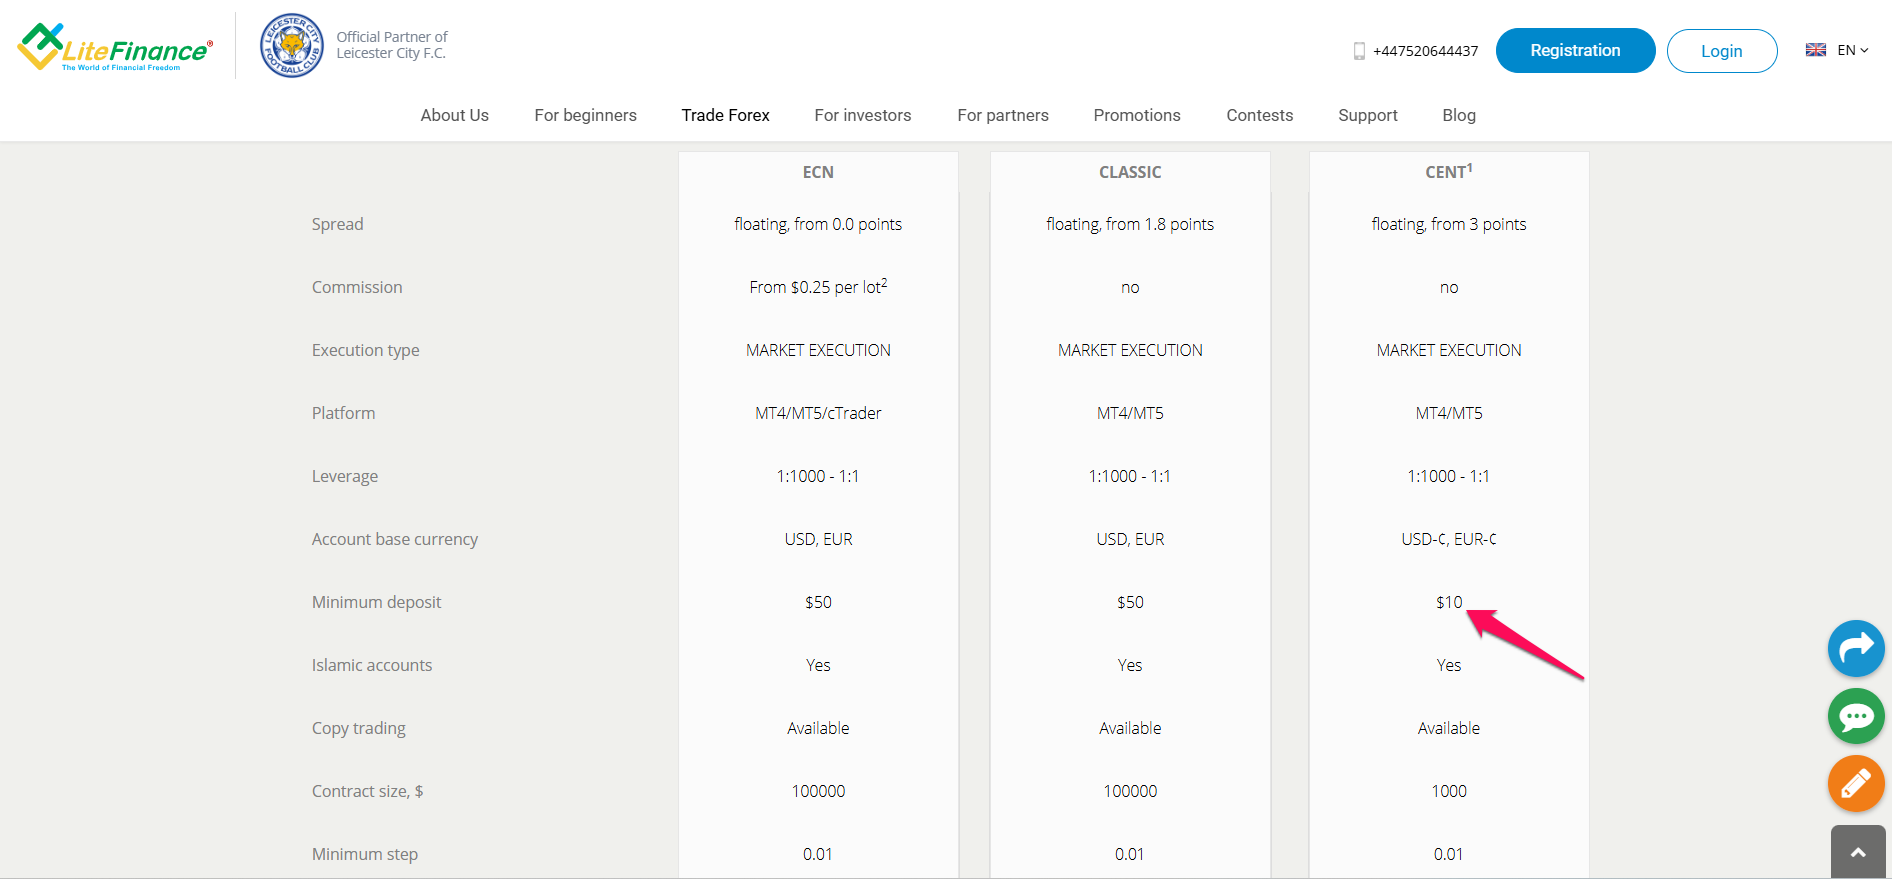The width and height of the screenshot is (1892, 879).
Task: Click 'floating, from 0.0 points' ECN spread
Action: pos(818,225)
